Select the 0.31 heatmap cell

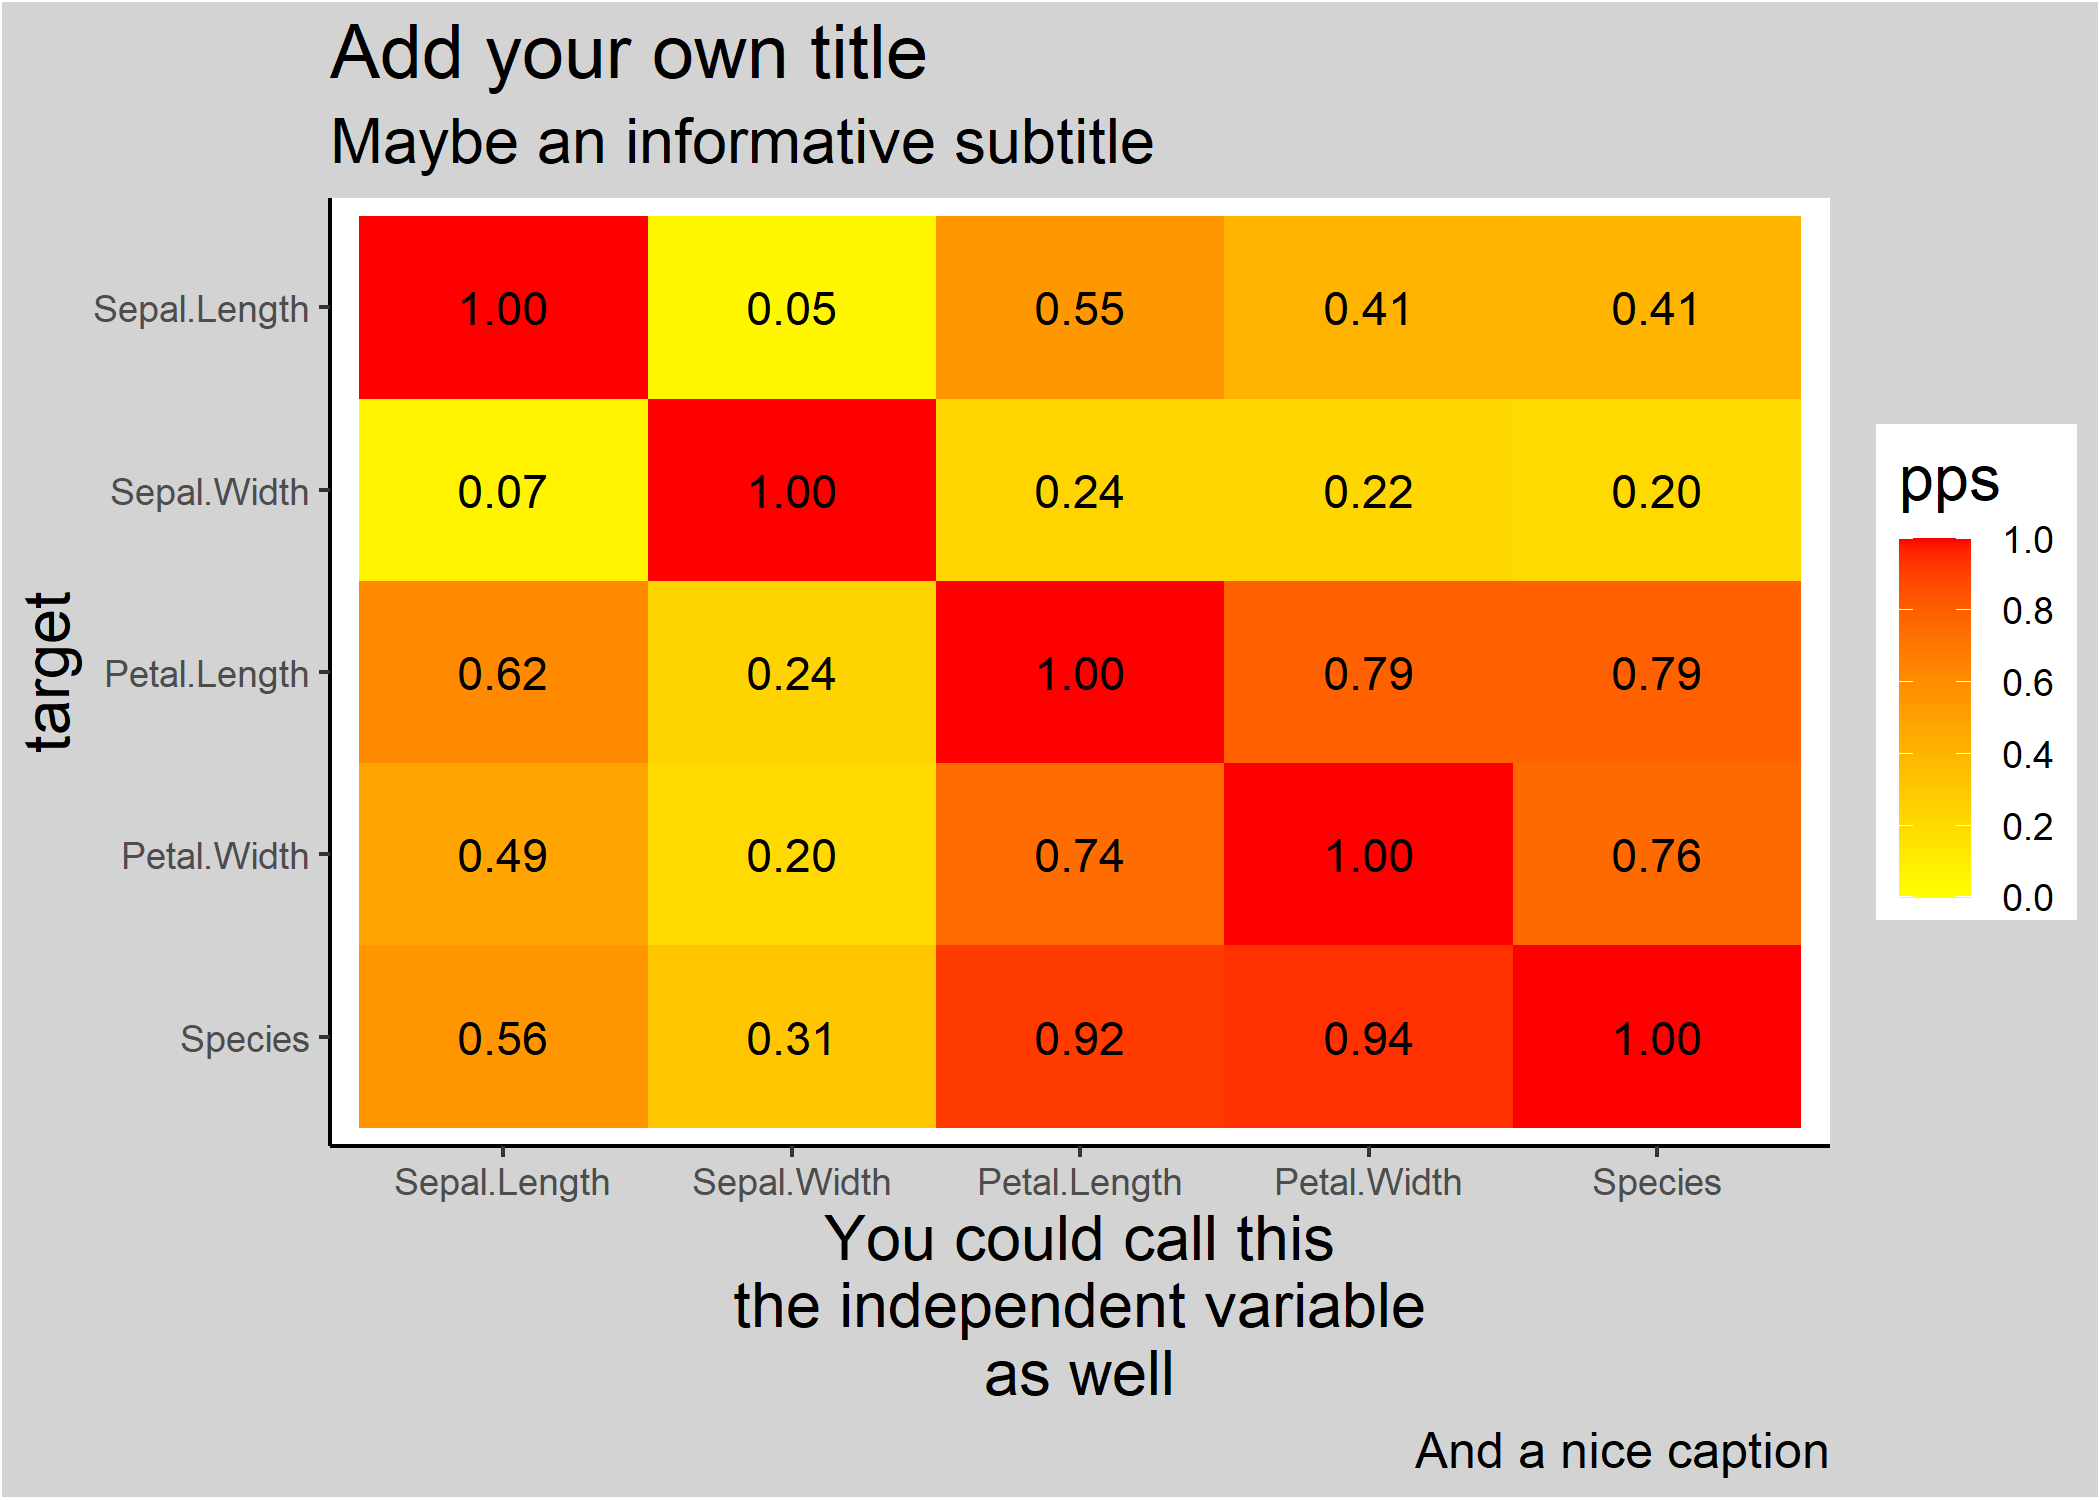pyautogui.click(x=791, y=1037)
